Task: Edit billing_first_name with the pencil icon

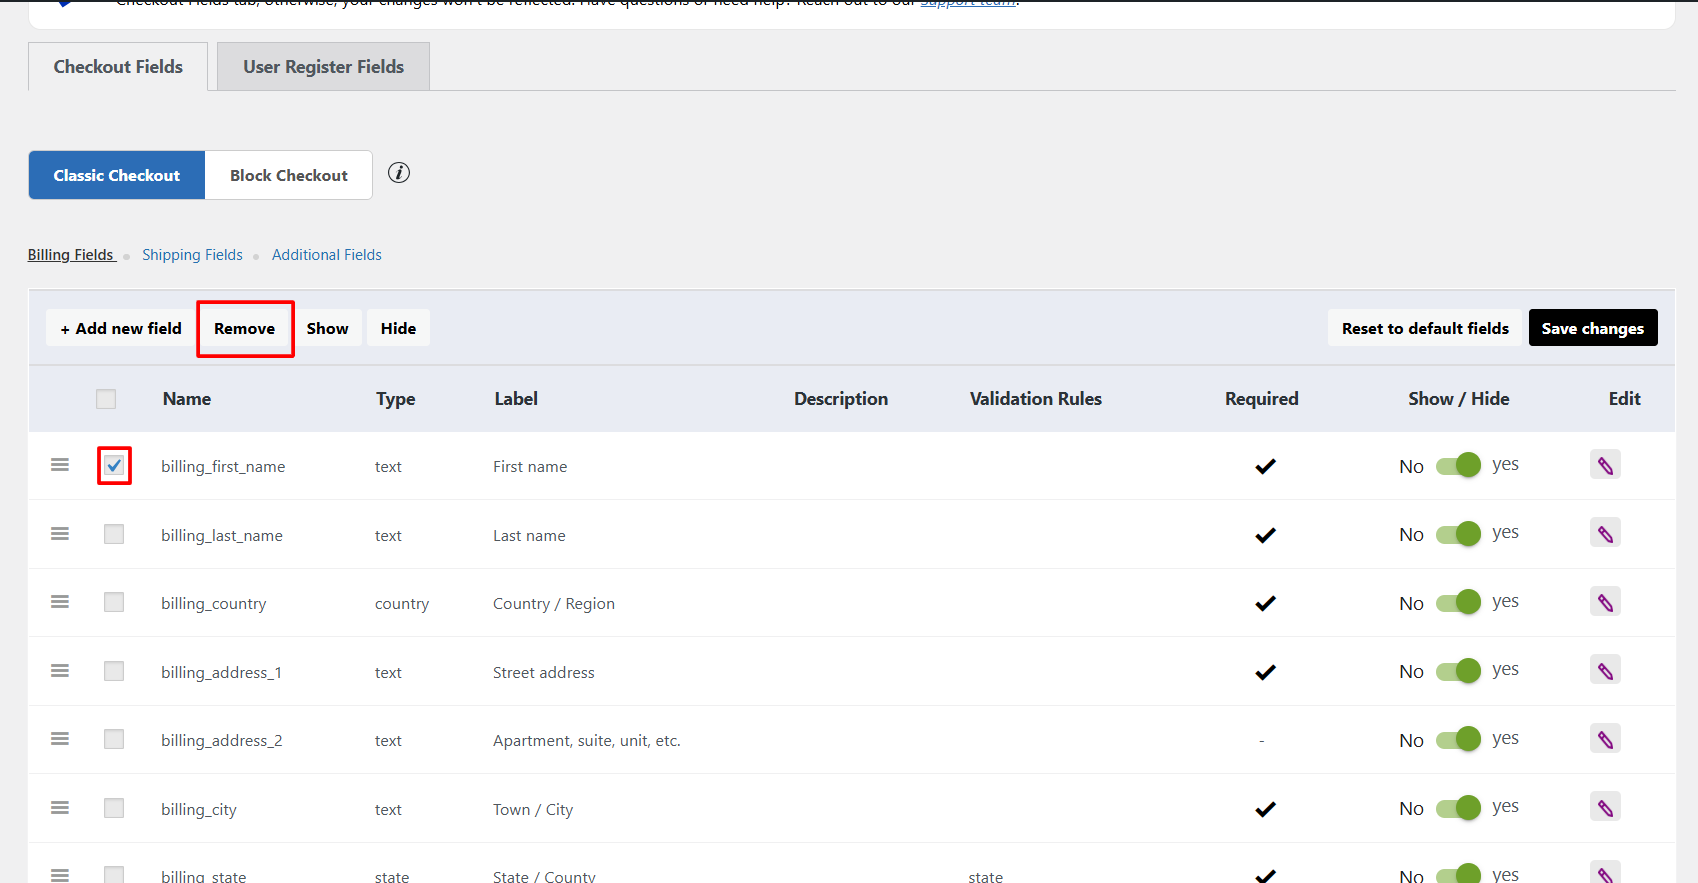Action: click(1605, 466)
